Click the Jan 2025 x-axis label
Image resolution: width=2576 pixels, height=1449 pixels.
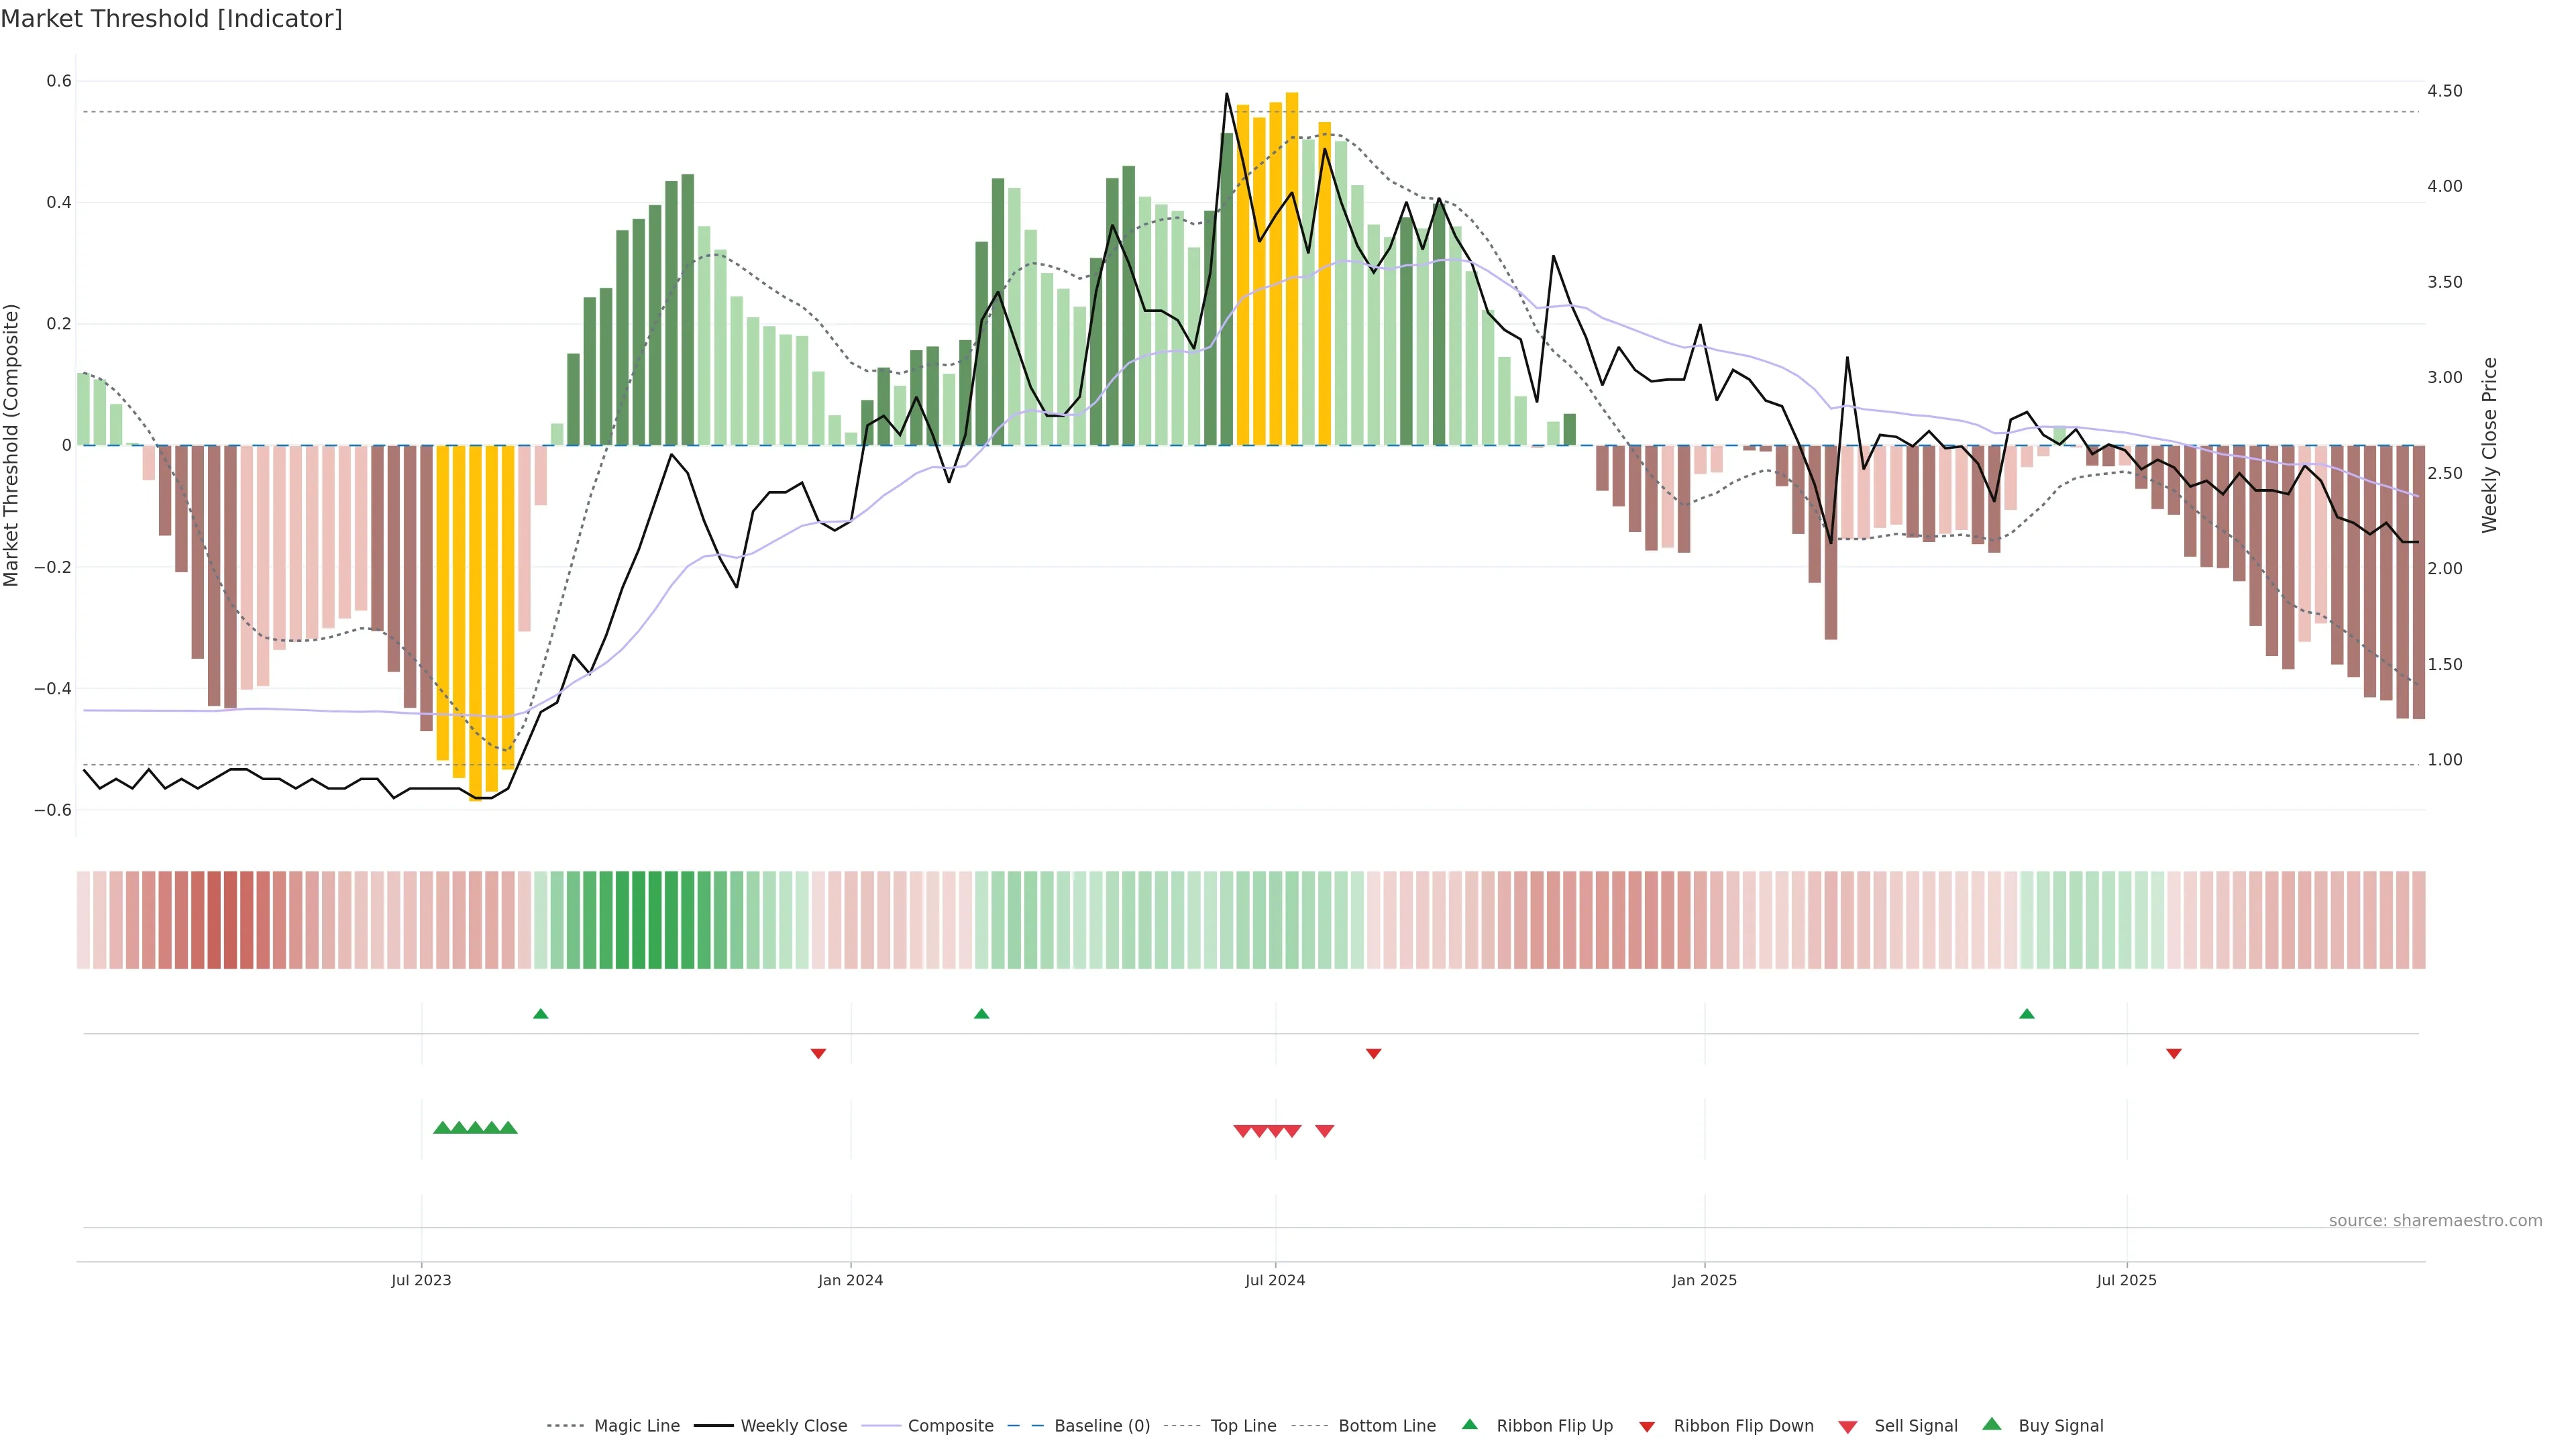(x=1704, y=1280)
